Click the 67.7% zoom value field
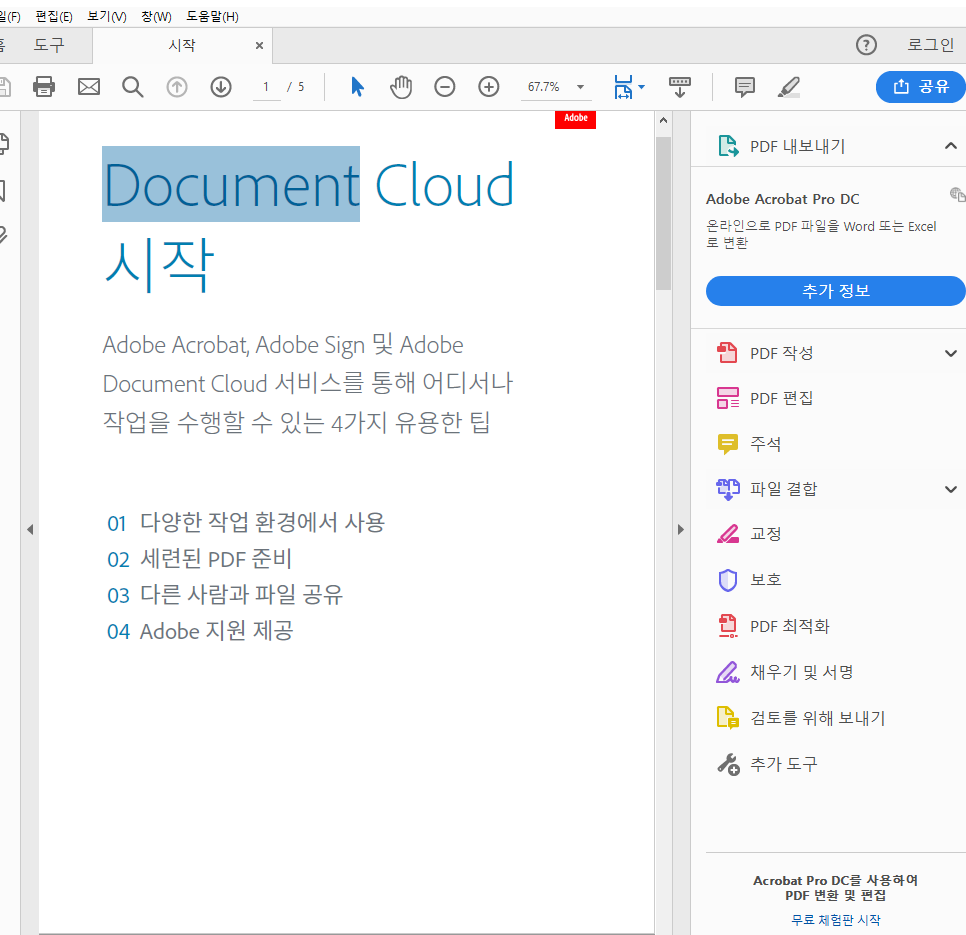The height and width of the screenshot is (935, 966). click(x=545, y=87)
